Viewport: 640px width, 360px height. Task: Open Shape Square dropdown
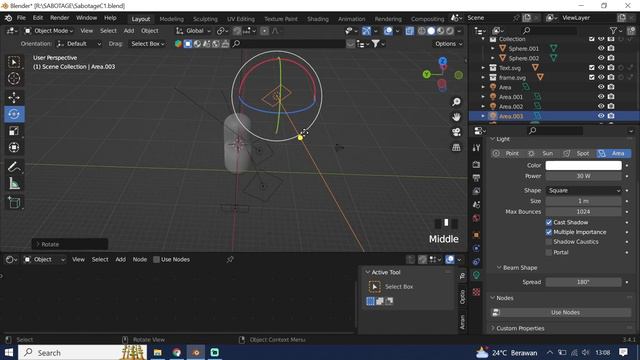[x=583, y=191]
